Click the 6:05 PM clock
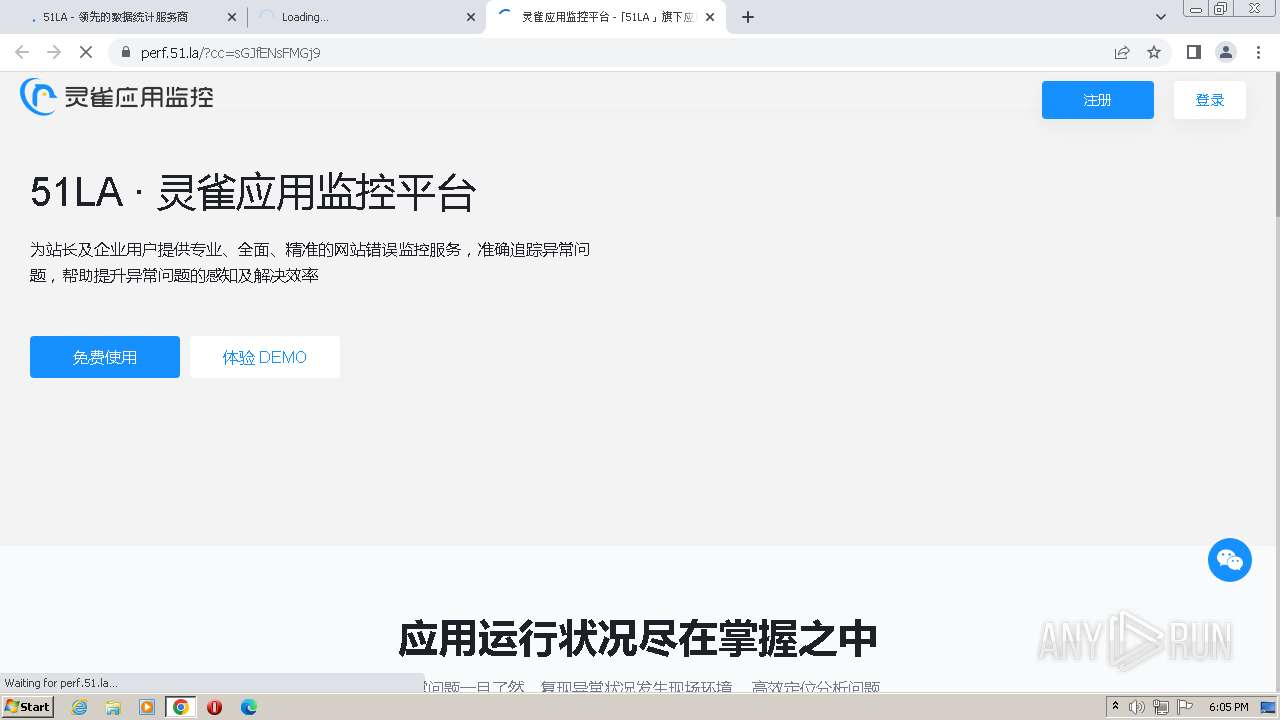The height and width of the screenshot is (720, 1280). (1228, 707)
